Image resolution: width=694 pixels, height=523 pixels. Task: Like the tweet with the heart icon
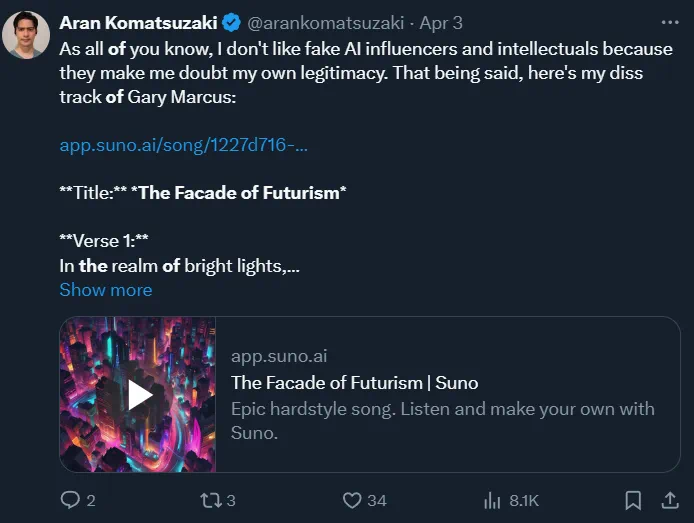pyautogui.click(x=351, y=500)
